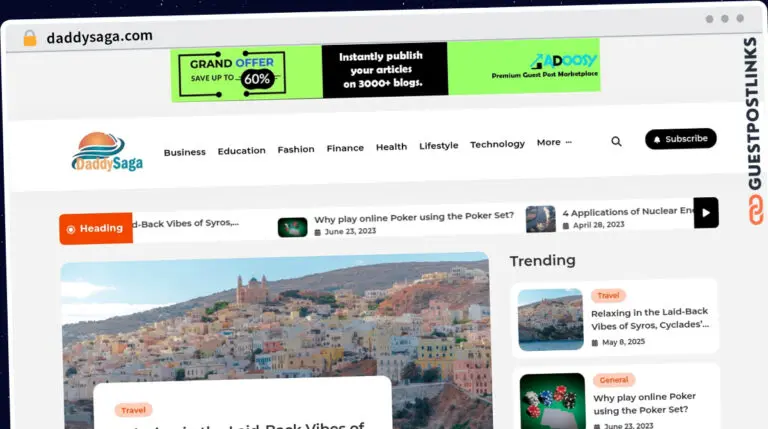
Task: Open the 'Why play online Poker' ticker headline
Action: coord(414,216)
